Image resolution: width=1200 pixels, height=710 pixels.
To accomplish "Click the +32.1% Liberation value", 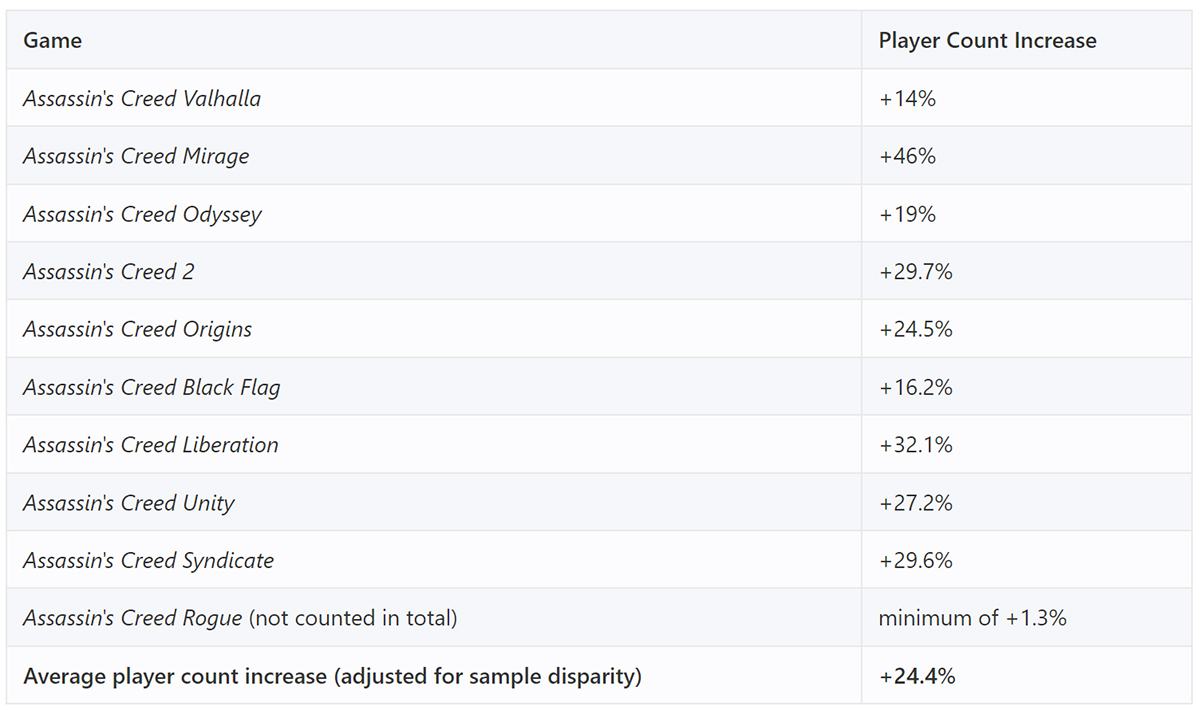I will click(915, 445).
